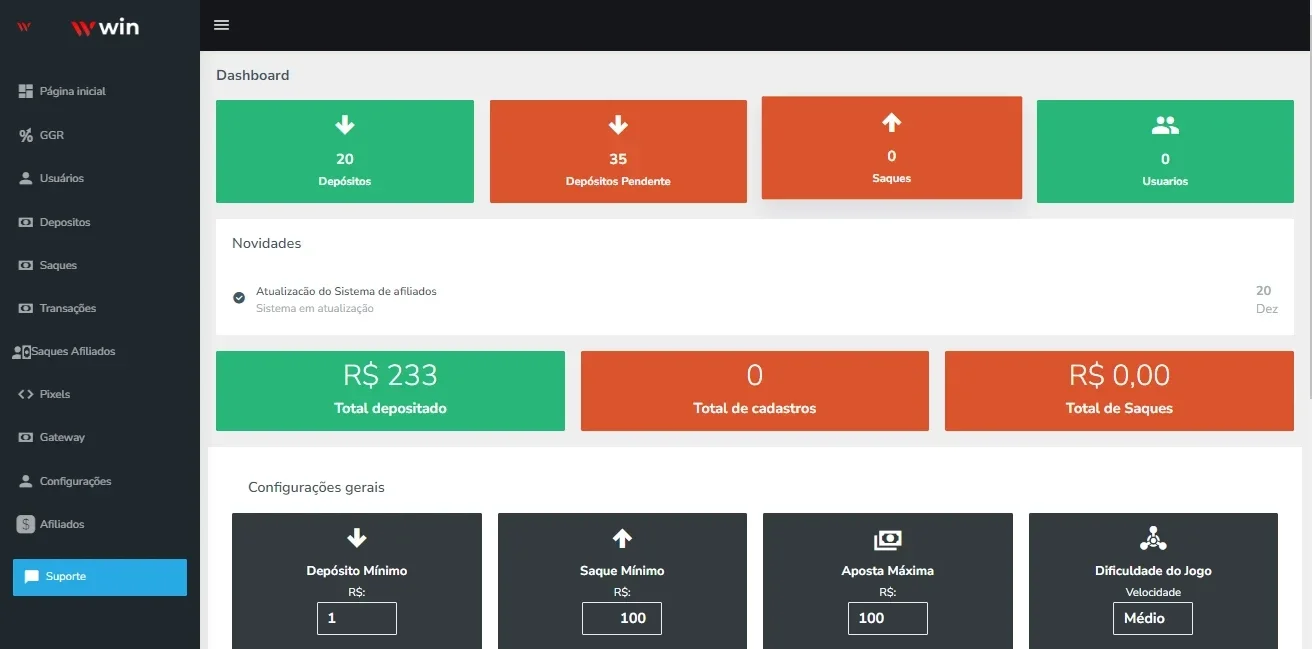This screenshot has width=1312, height=649.
Task: Click the Configurações person icon
Action: coord(26,481)
